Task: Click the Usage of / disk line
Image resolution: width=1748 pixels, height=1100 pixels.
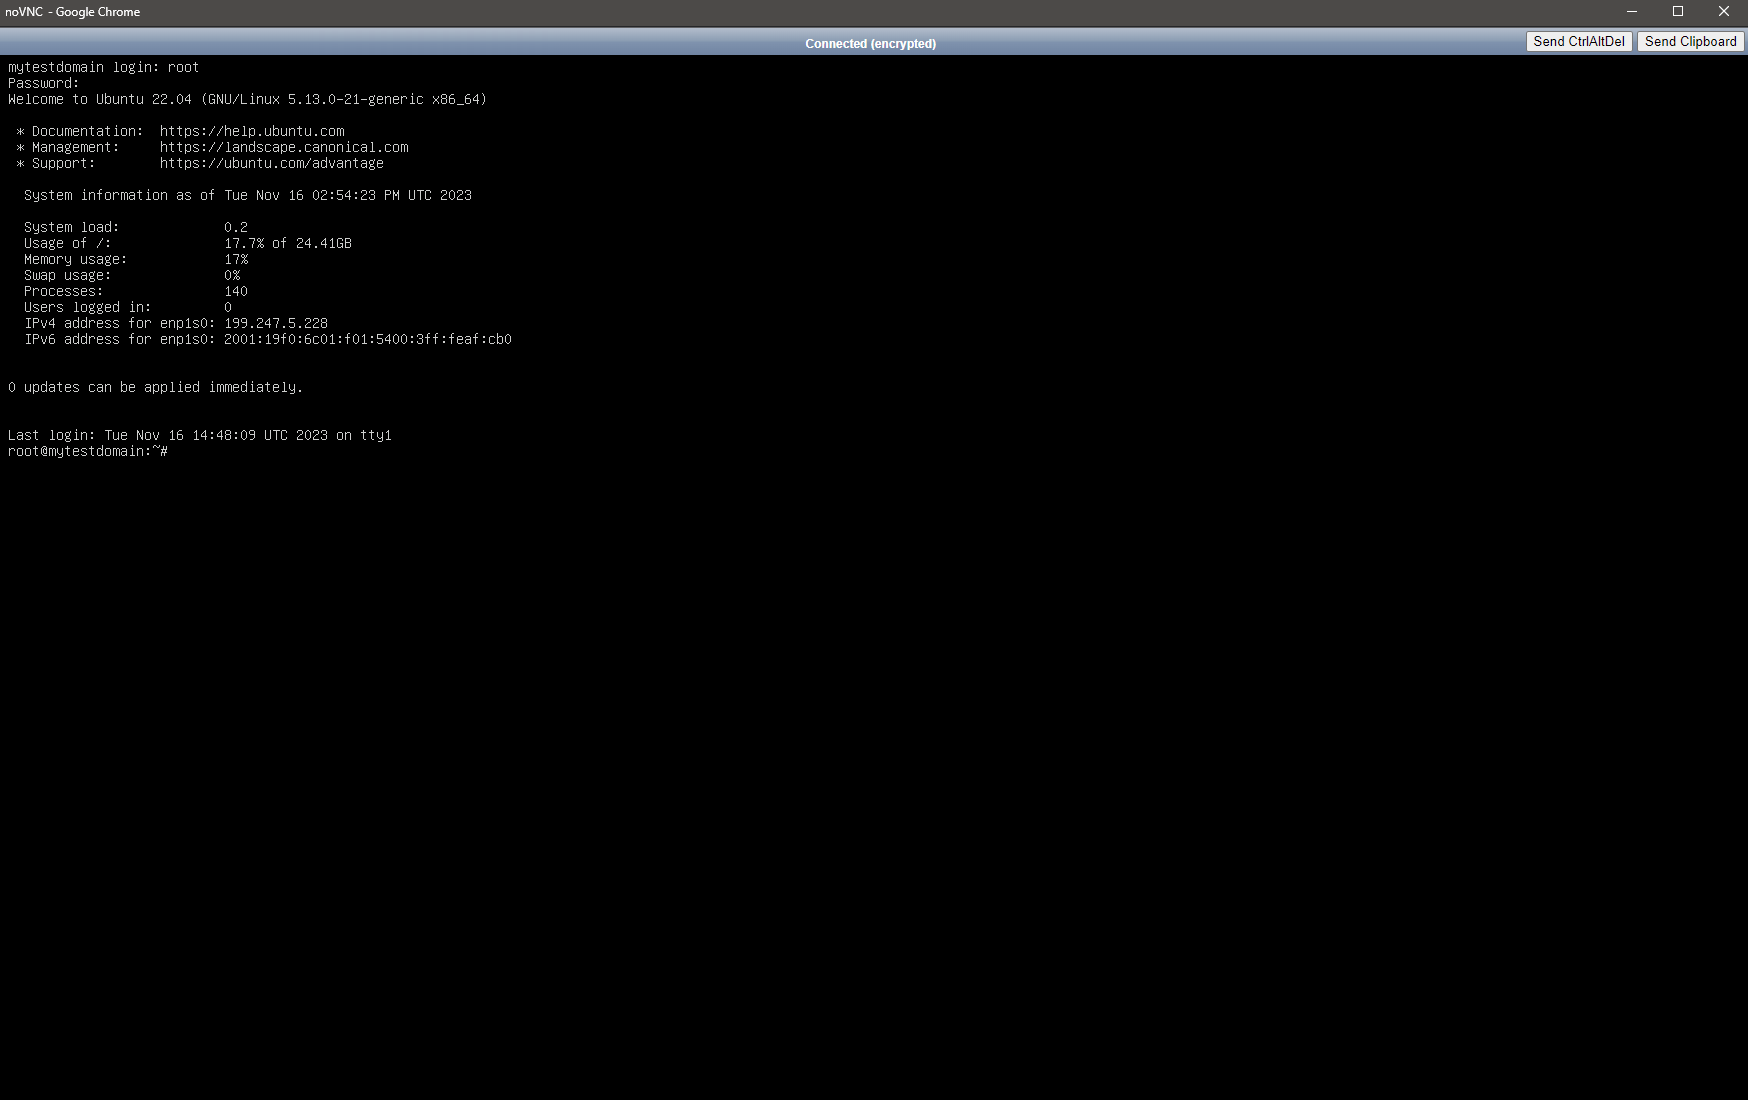Action: pyautogui.click(x=178, y=243)
